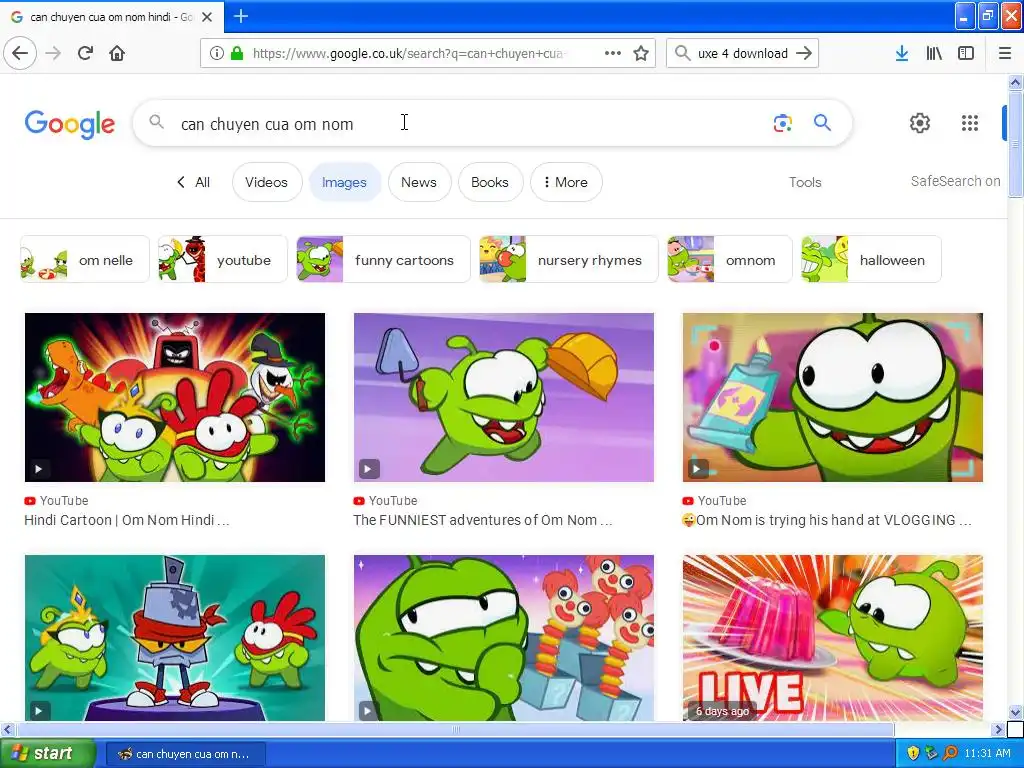Screen dimensions: 1024x768
Task: Toggle the sidebar view icon
Action: [x=966, y=53]
